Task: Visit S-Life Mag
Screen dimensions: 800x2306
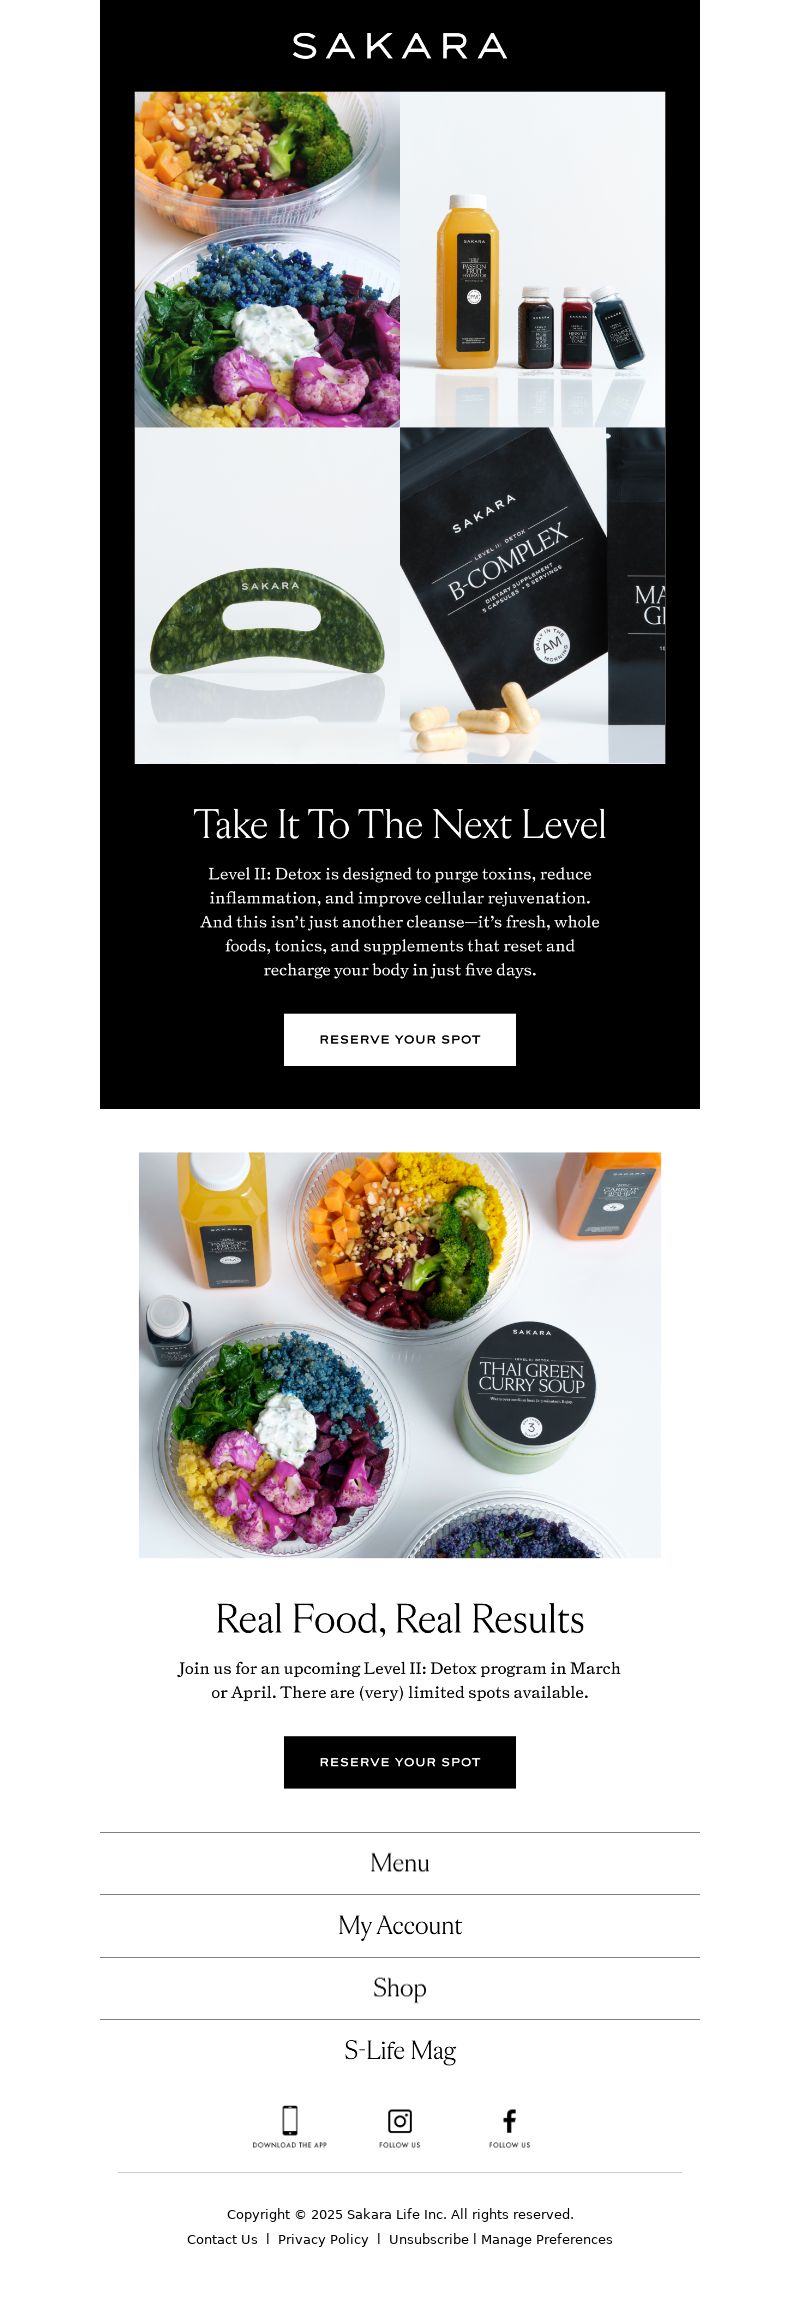Action: click(x=400, y=2051)
